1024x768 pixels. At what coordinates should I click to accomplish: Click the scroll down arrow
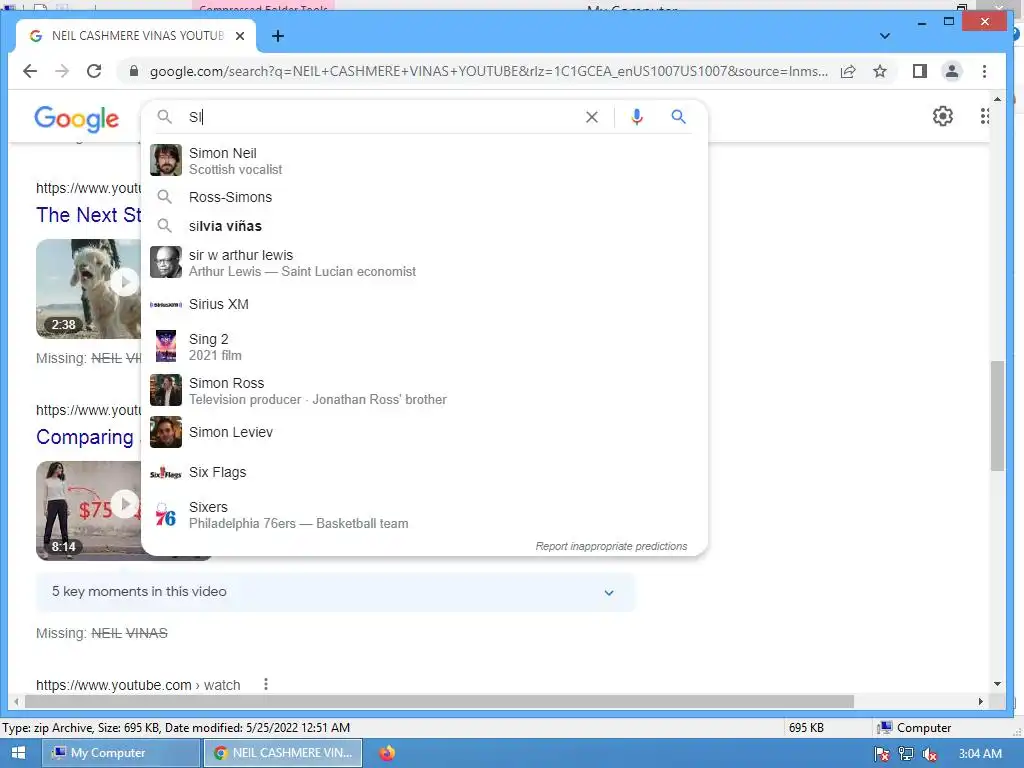click(997, 684)
